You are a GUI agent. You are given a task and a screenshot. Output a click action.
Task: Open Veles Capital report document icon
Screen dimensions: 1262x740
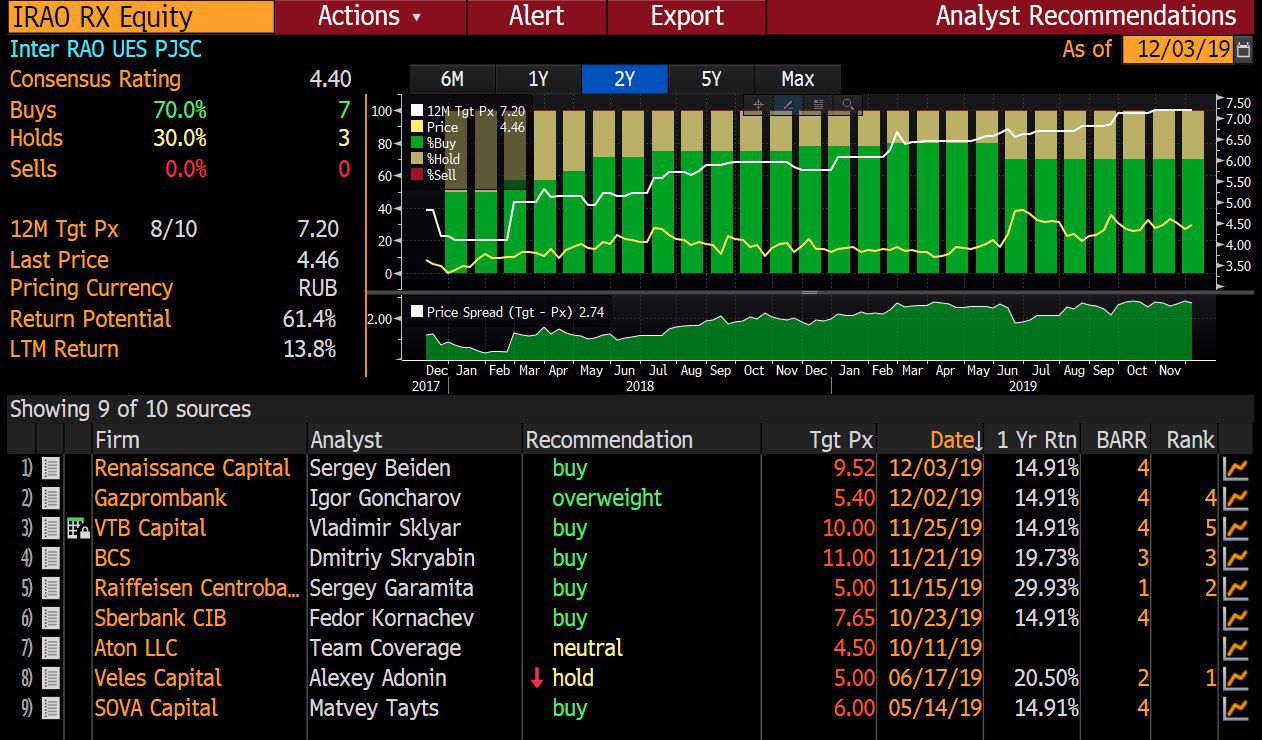tap(50, 678)
